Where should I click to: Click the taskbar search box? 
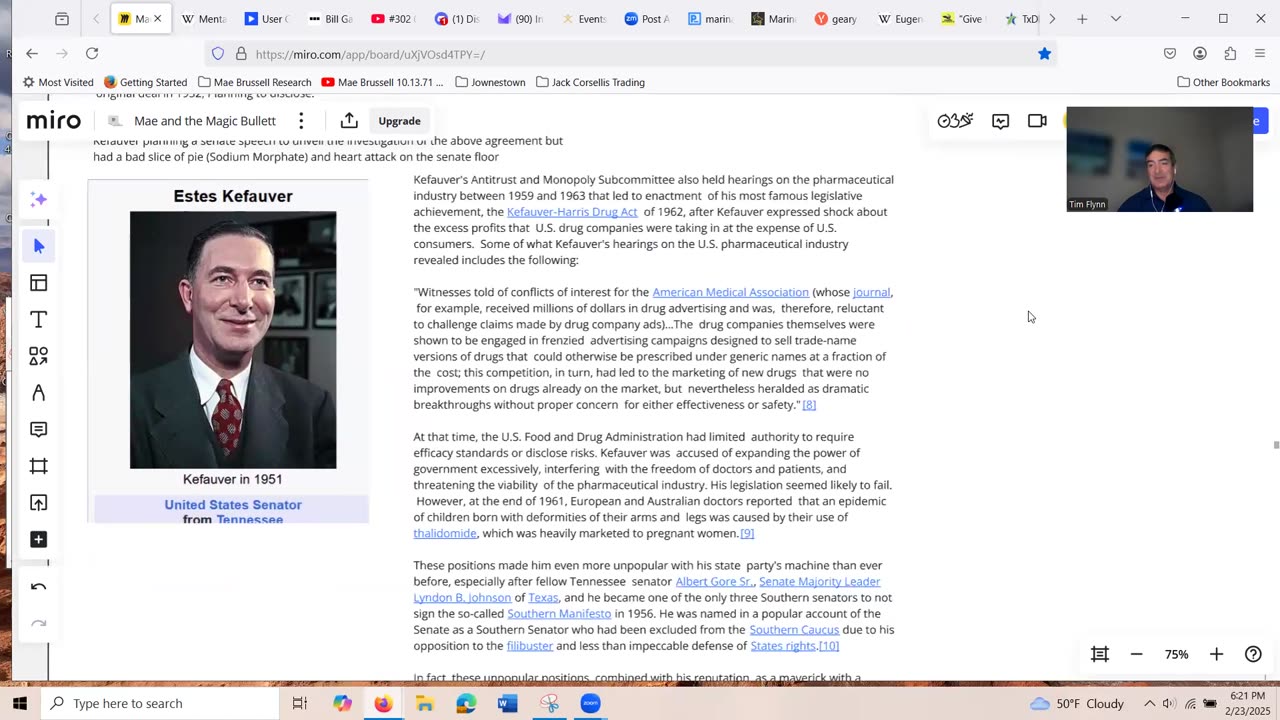tap(160, 703)
